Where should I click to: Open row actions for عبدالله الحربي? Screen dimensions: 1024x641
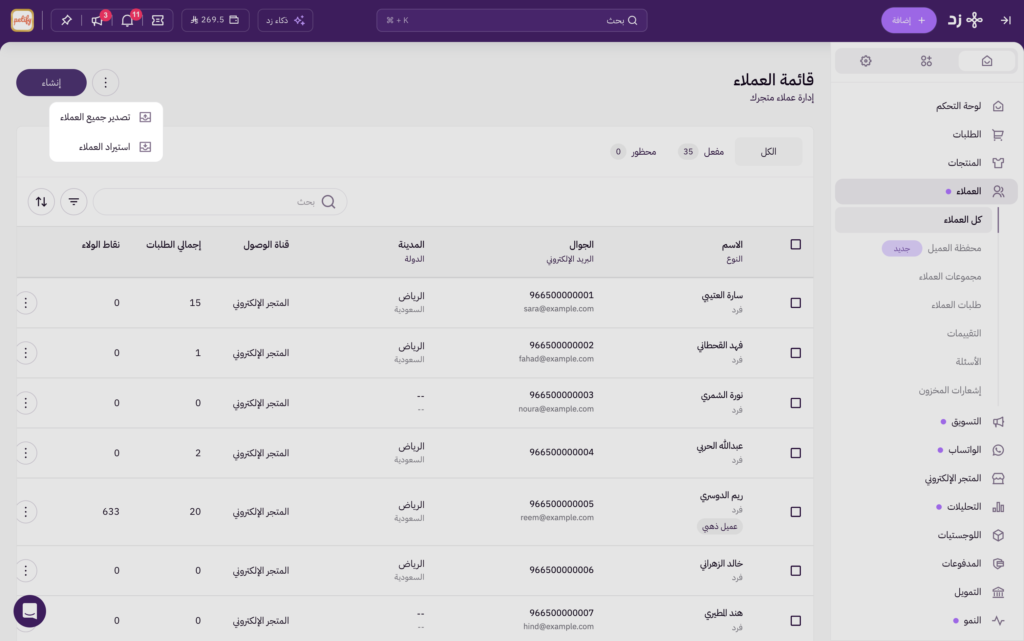pos(25,453)
